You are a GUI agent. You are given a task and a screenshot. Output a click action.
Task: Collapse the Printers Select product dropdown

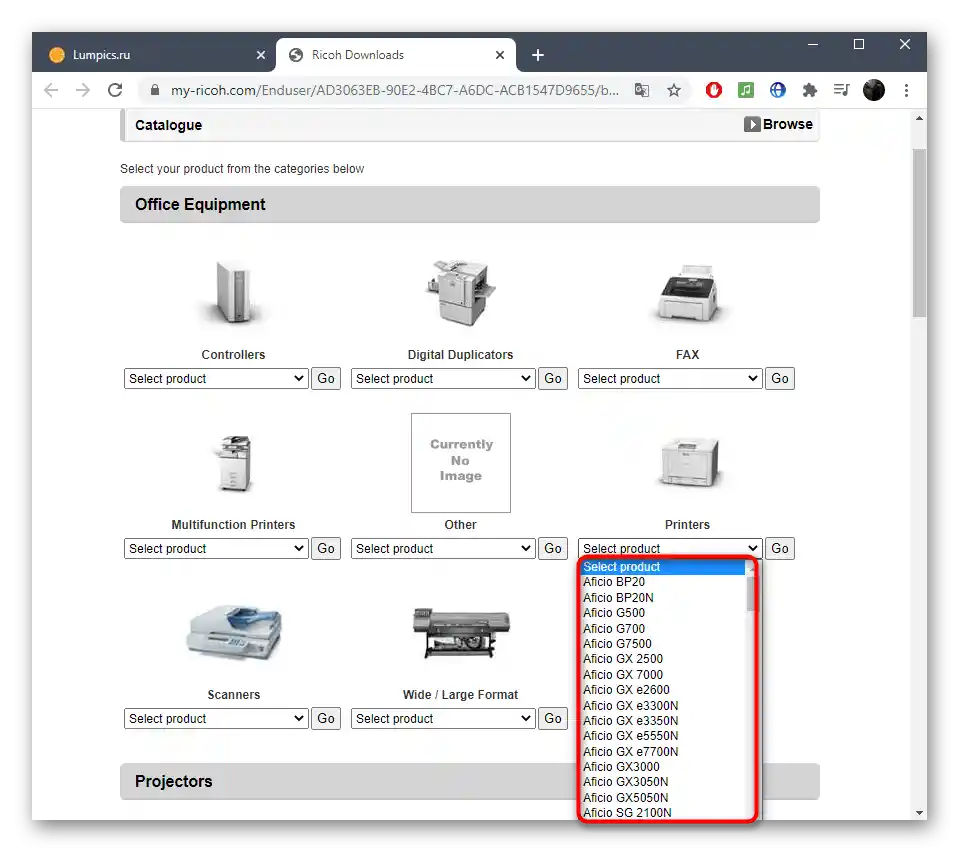click(x=670, y=548)
